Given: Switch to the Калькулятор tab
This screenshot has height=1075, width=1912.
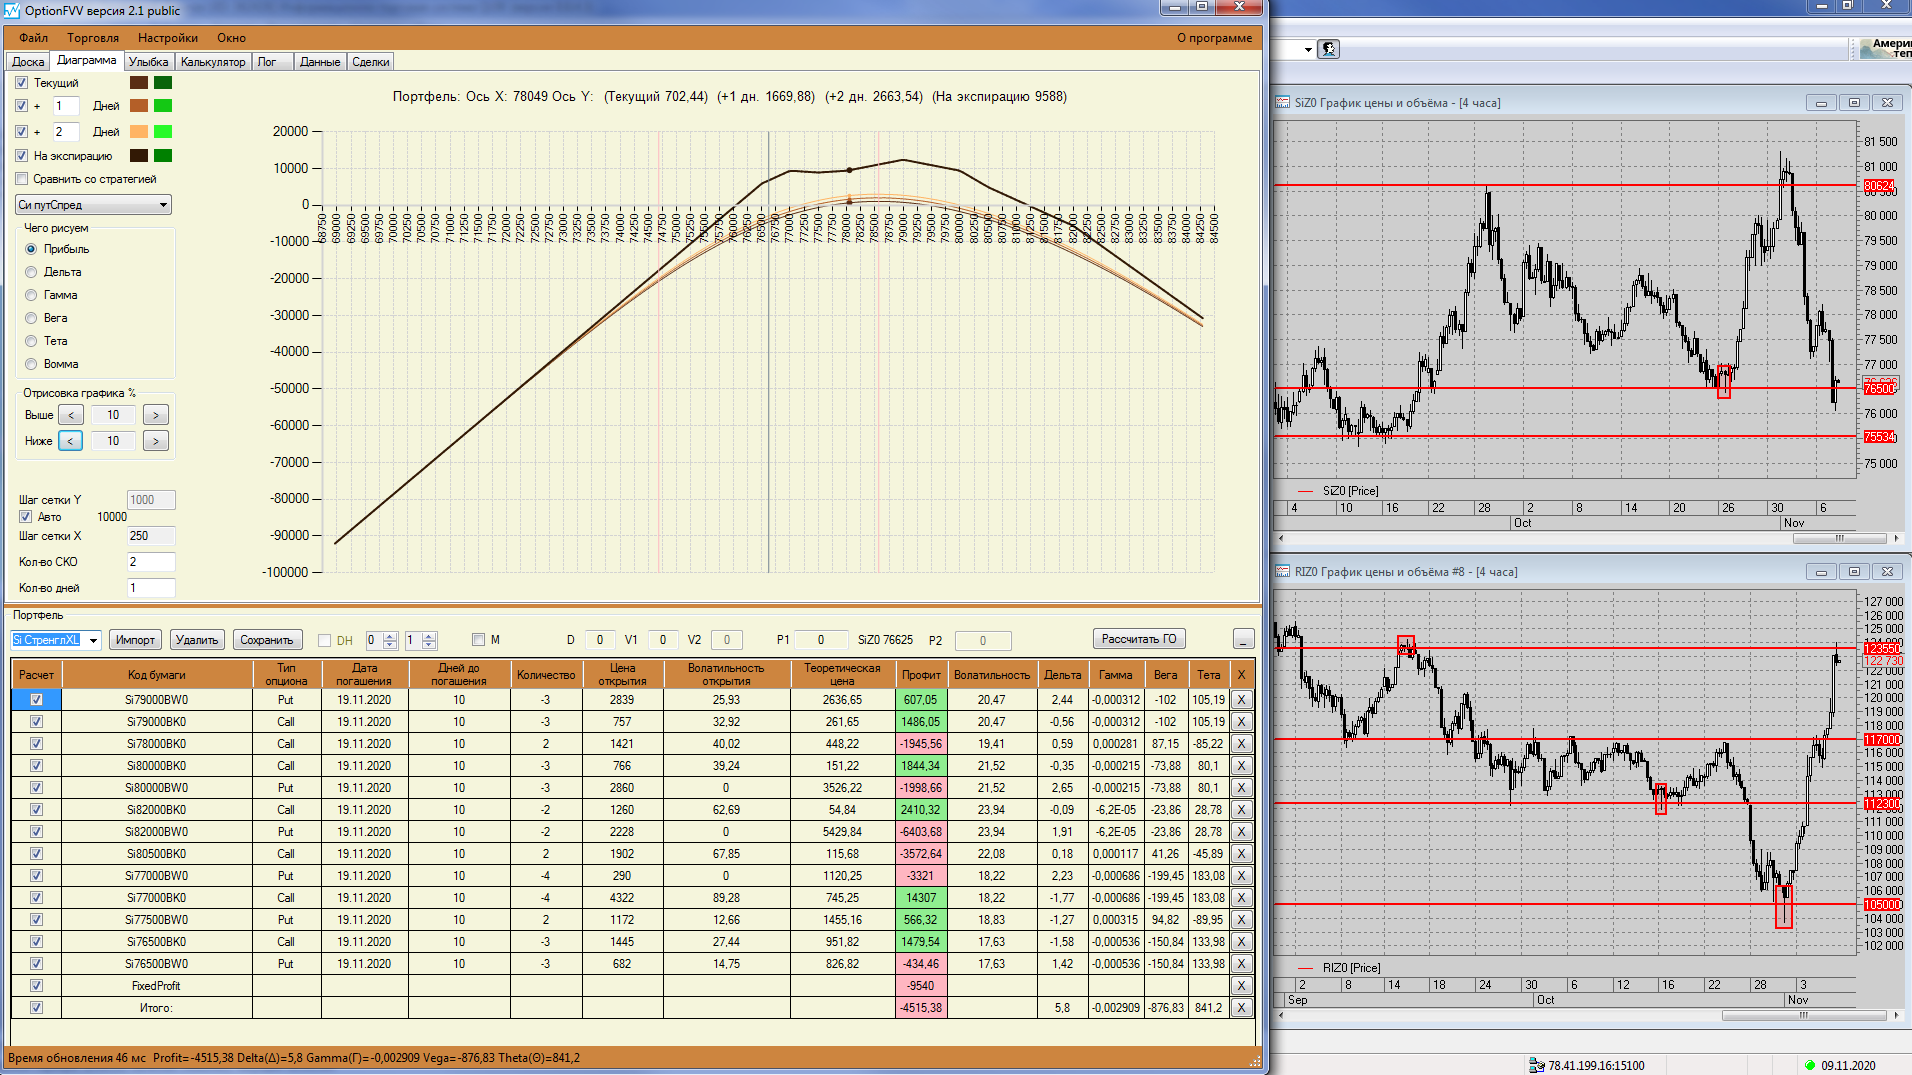Looking at the screenshot, I should [213, 62].
